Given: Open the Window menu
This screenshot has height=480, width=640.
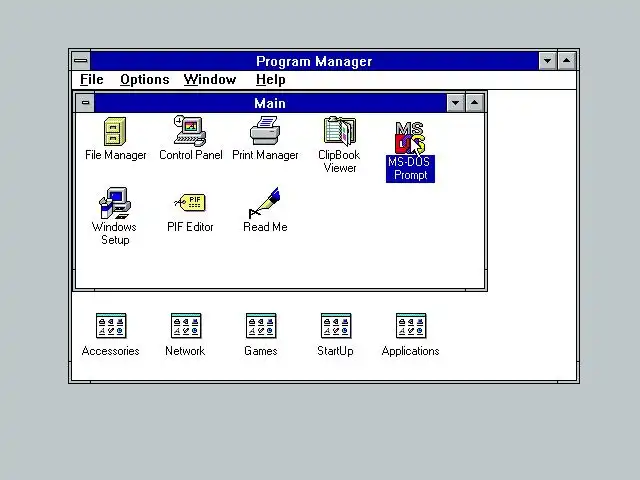Looking at the screenshot, I should coord(210,80).
